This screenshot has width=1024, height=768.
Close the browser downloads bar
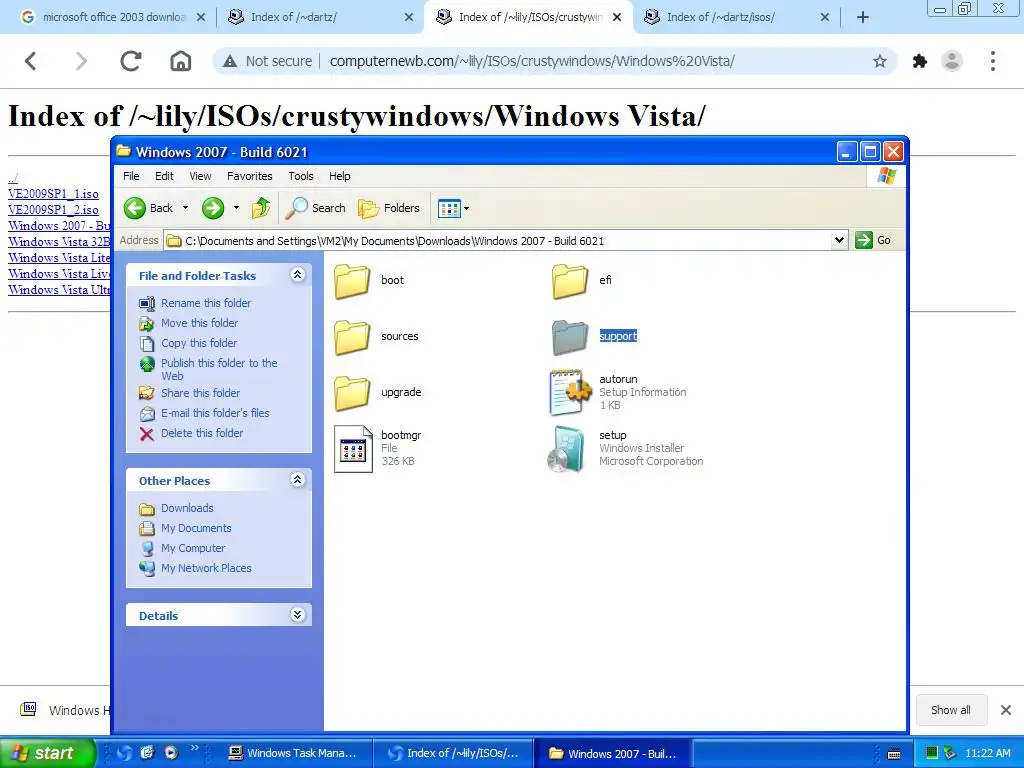coord(1006,710)
